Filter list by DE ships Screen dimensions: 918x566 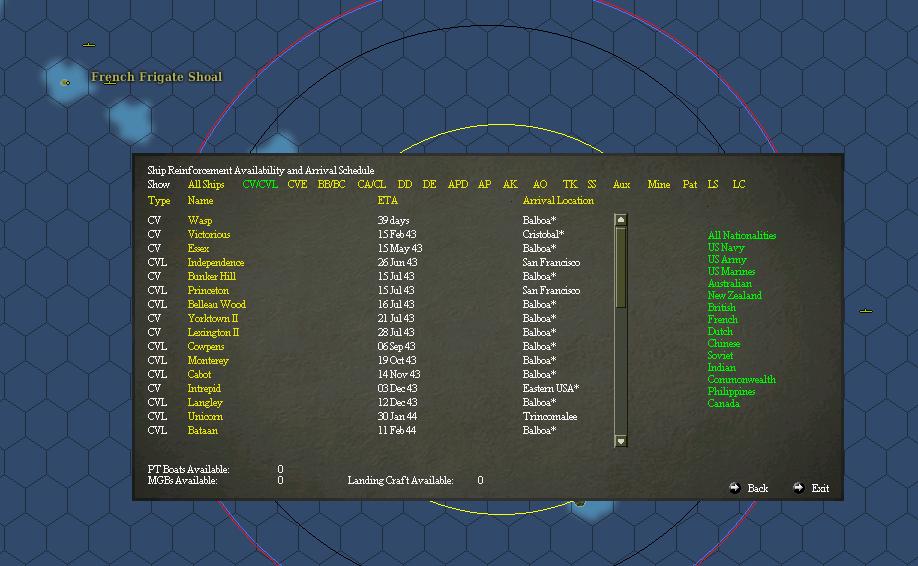[429, 184]
